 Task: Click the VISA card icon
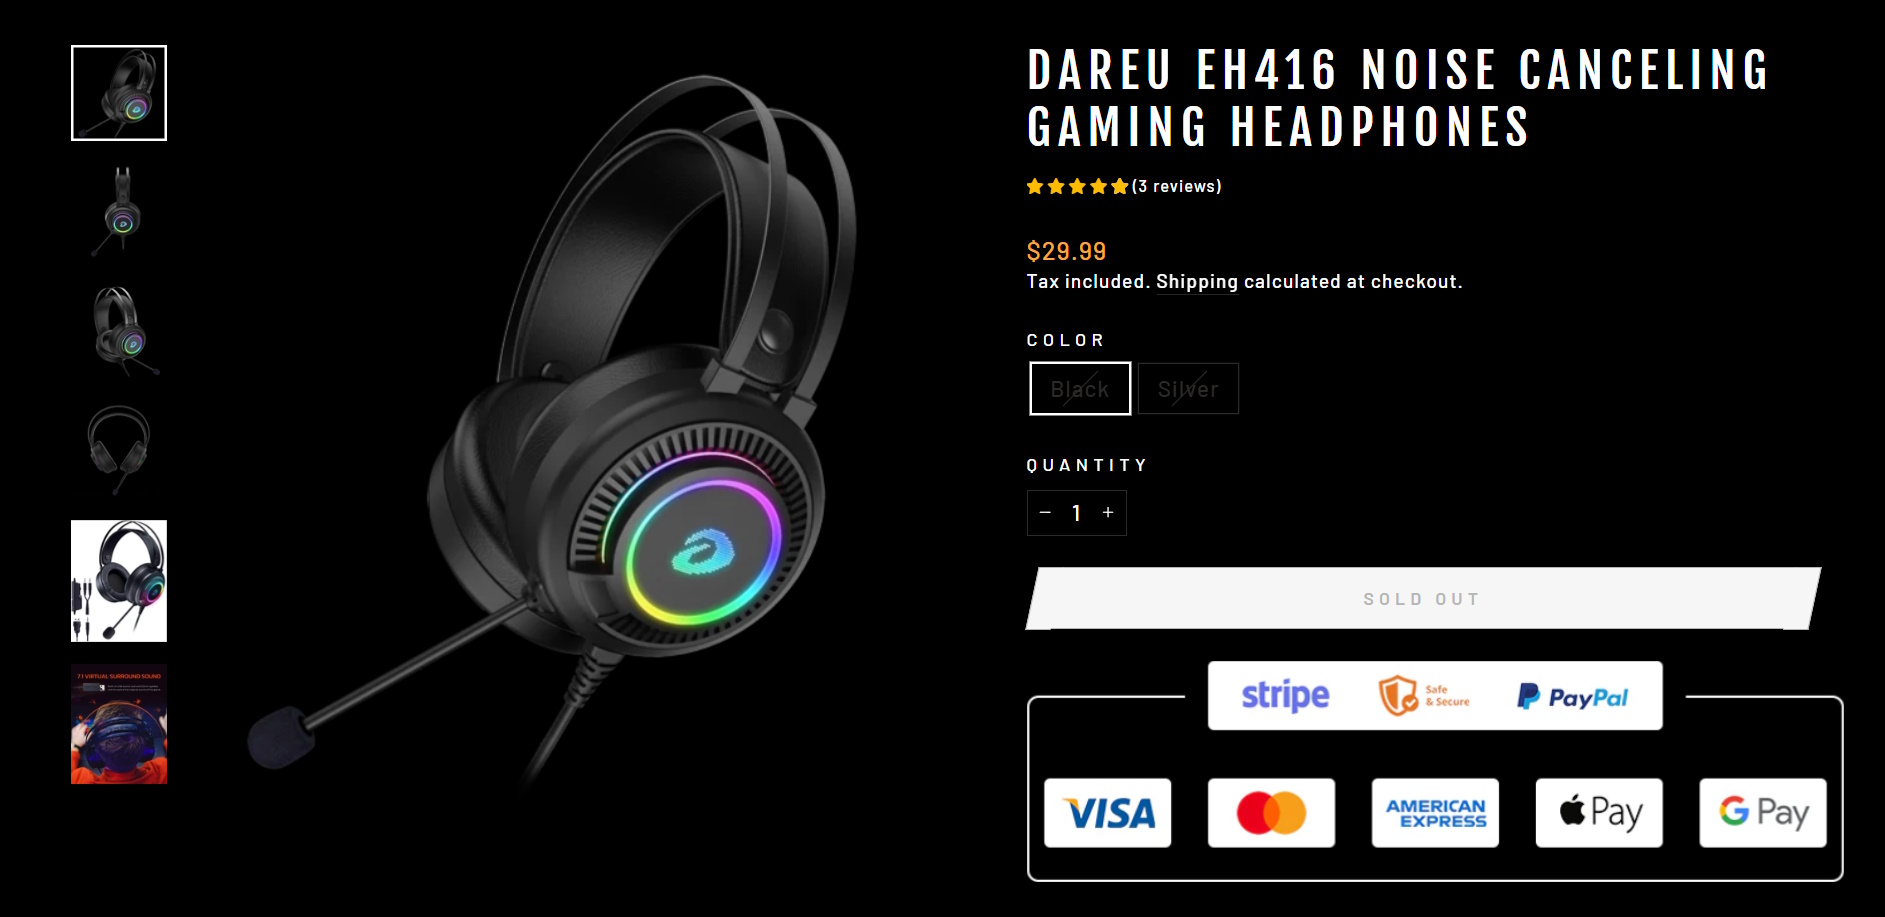click(1108, 813)
